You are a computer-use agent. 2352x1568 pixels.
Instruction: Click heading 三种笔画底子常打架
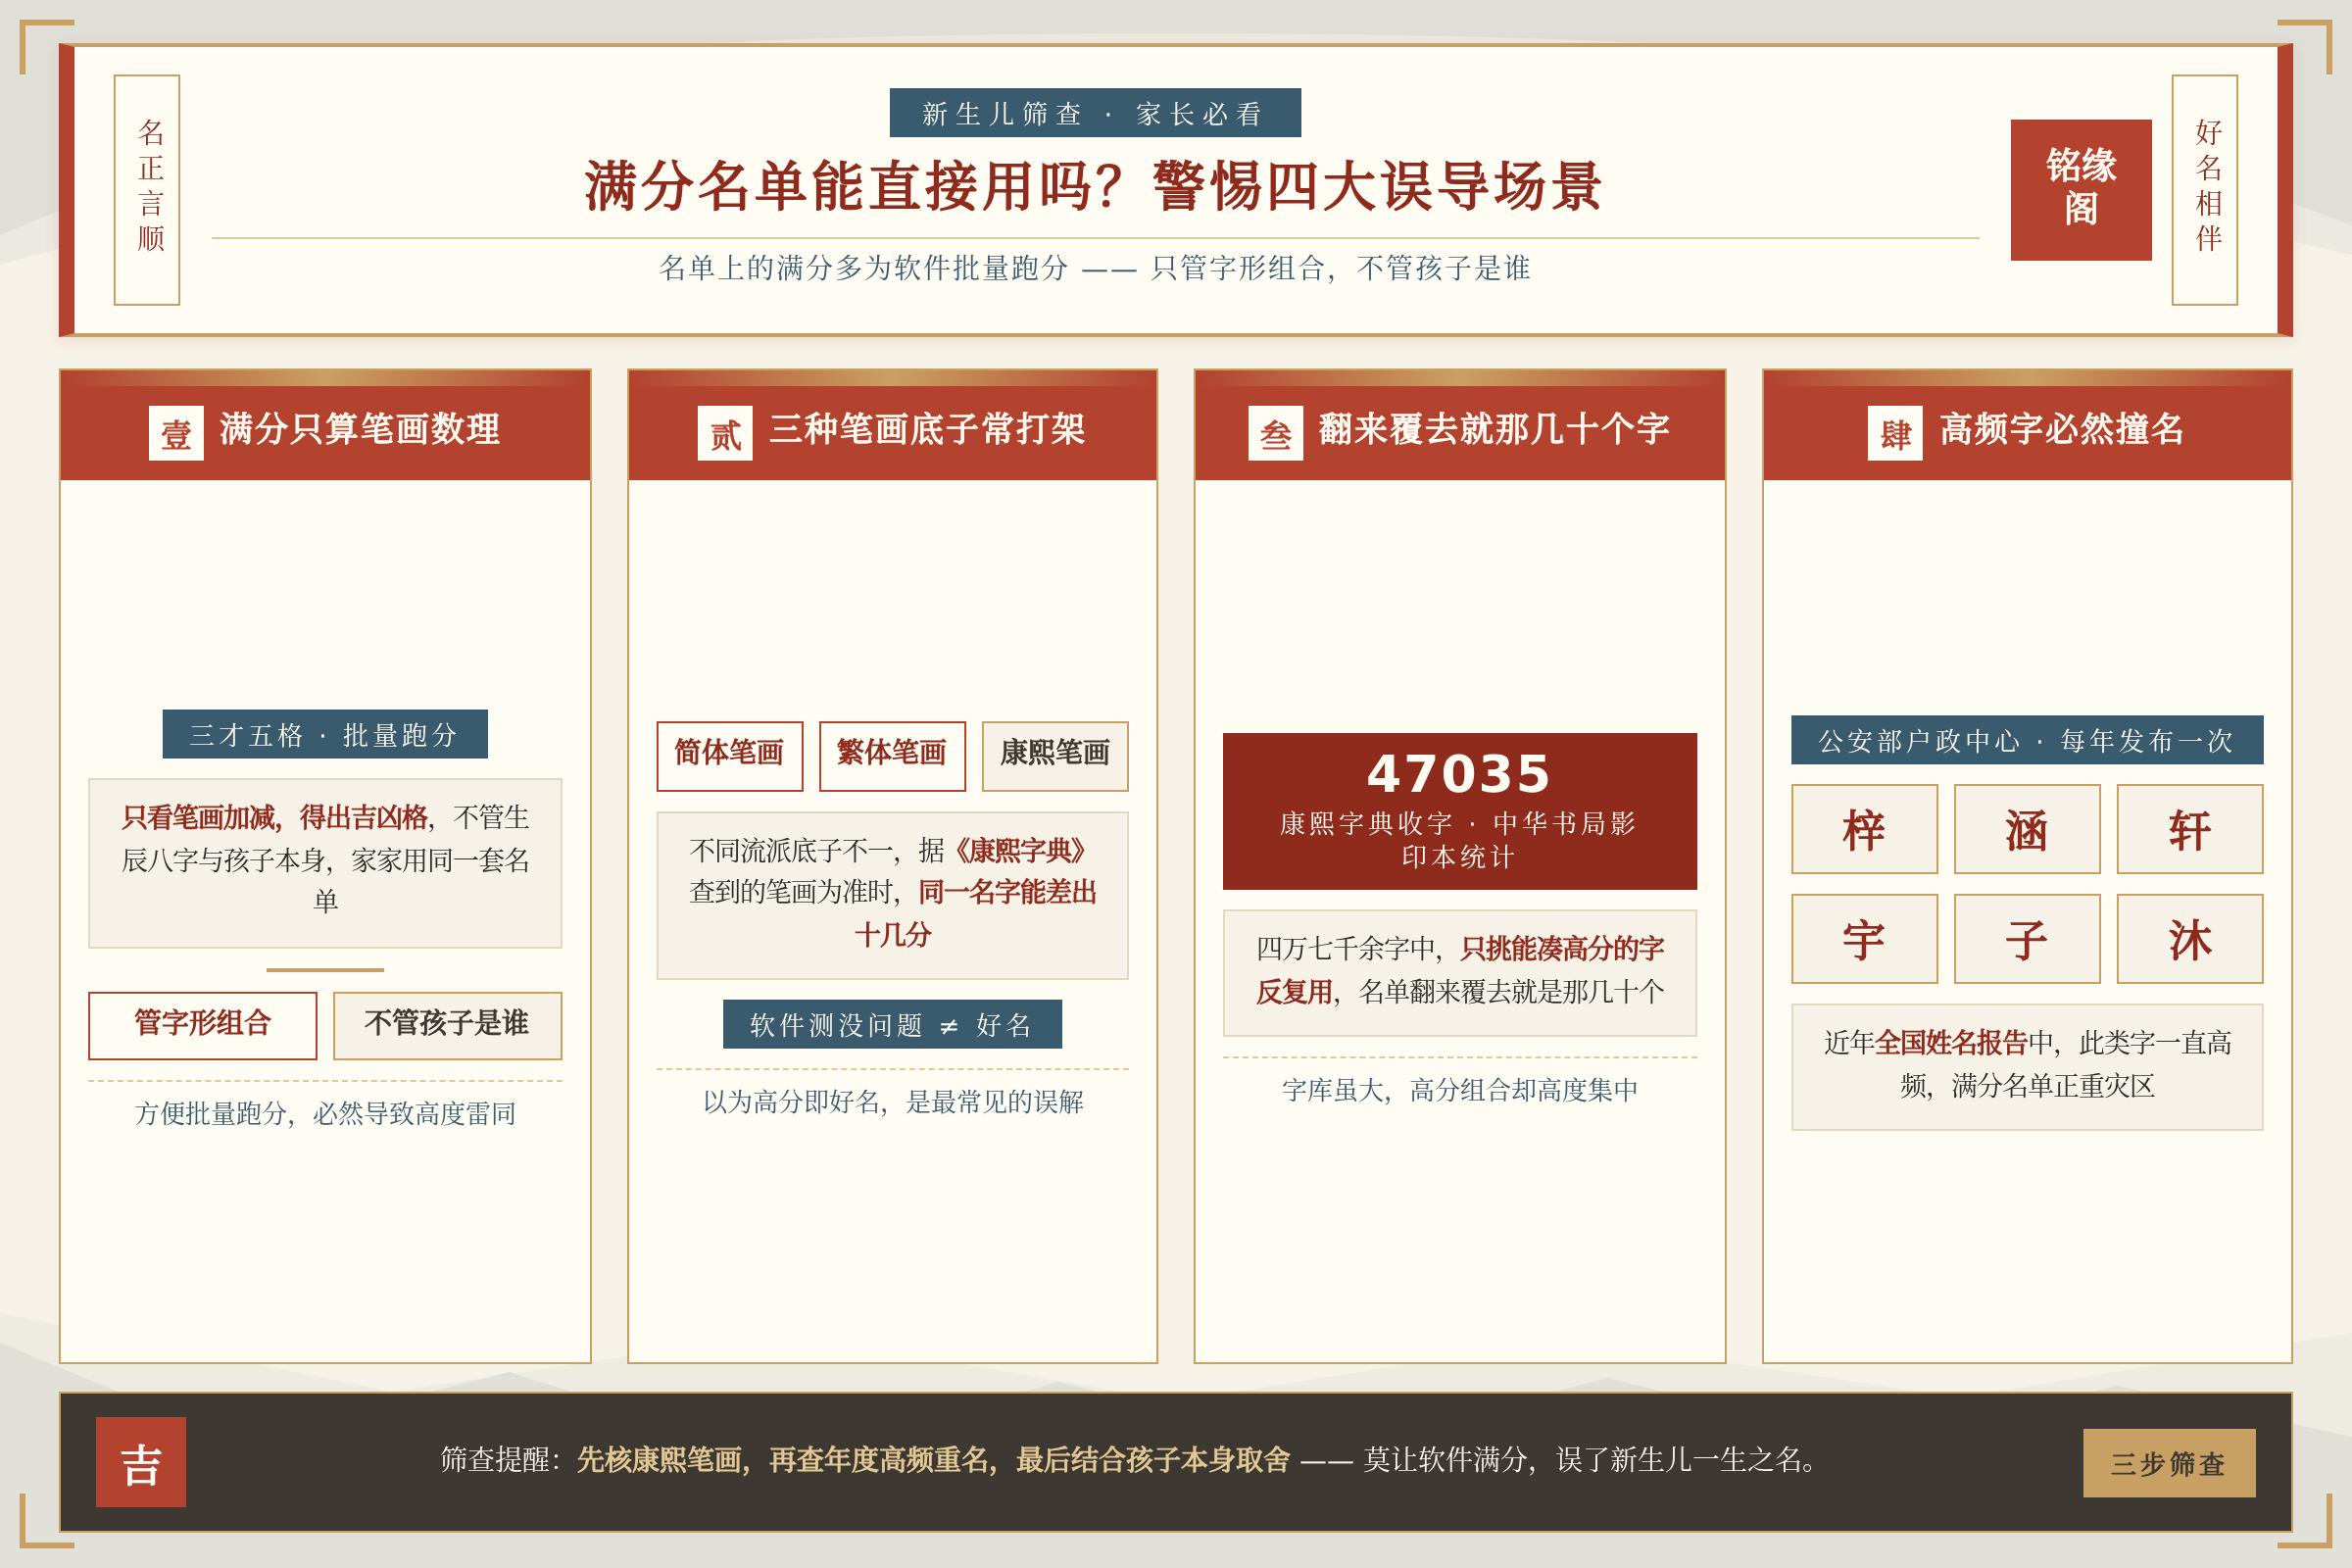click(926, 429)
